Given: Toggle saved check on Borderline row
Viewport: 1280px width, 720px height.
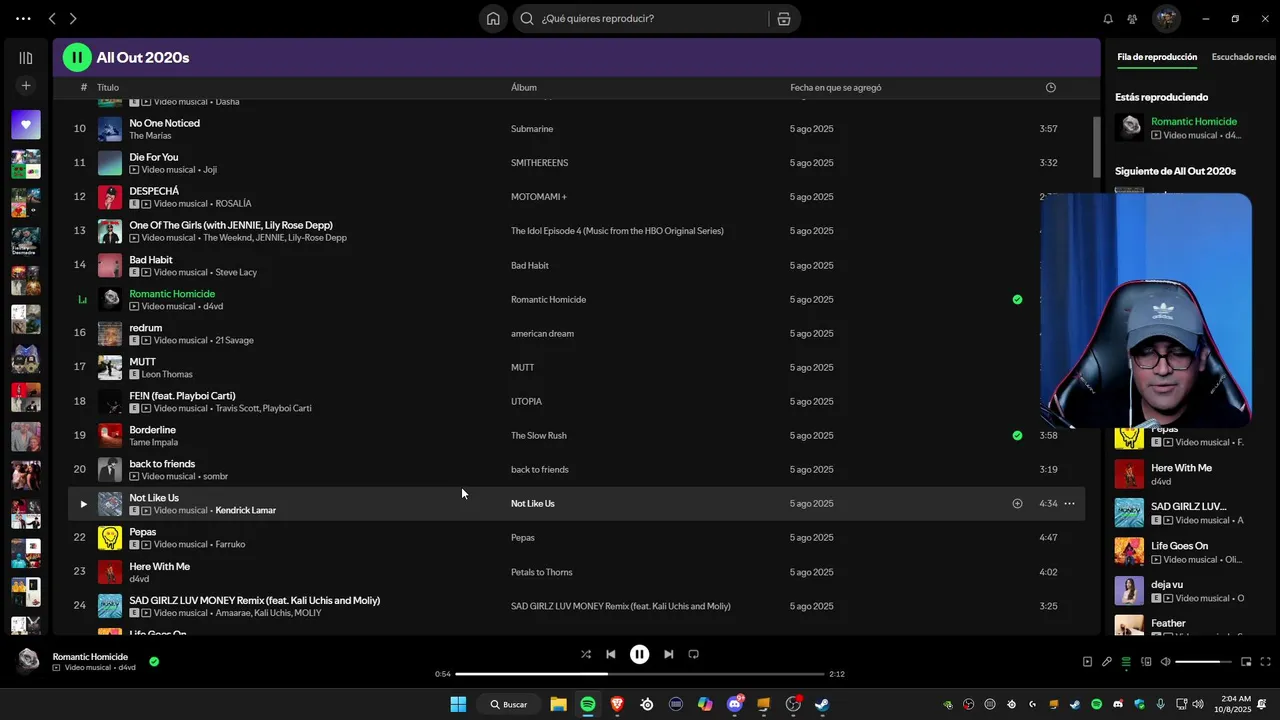Looking at the screenshot, I should click(1017, 436).
